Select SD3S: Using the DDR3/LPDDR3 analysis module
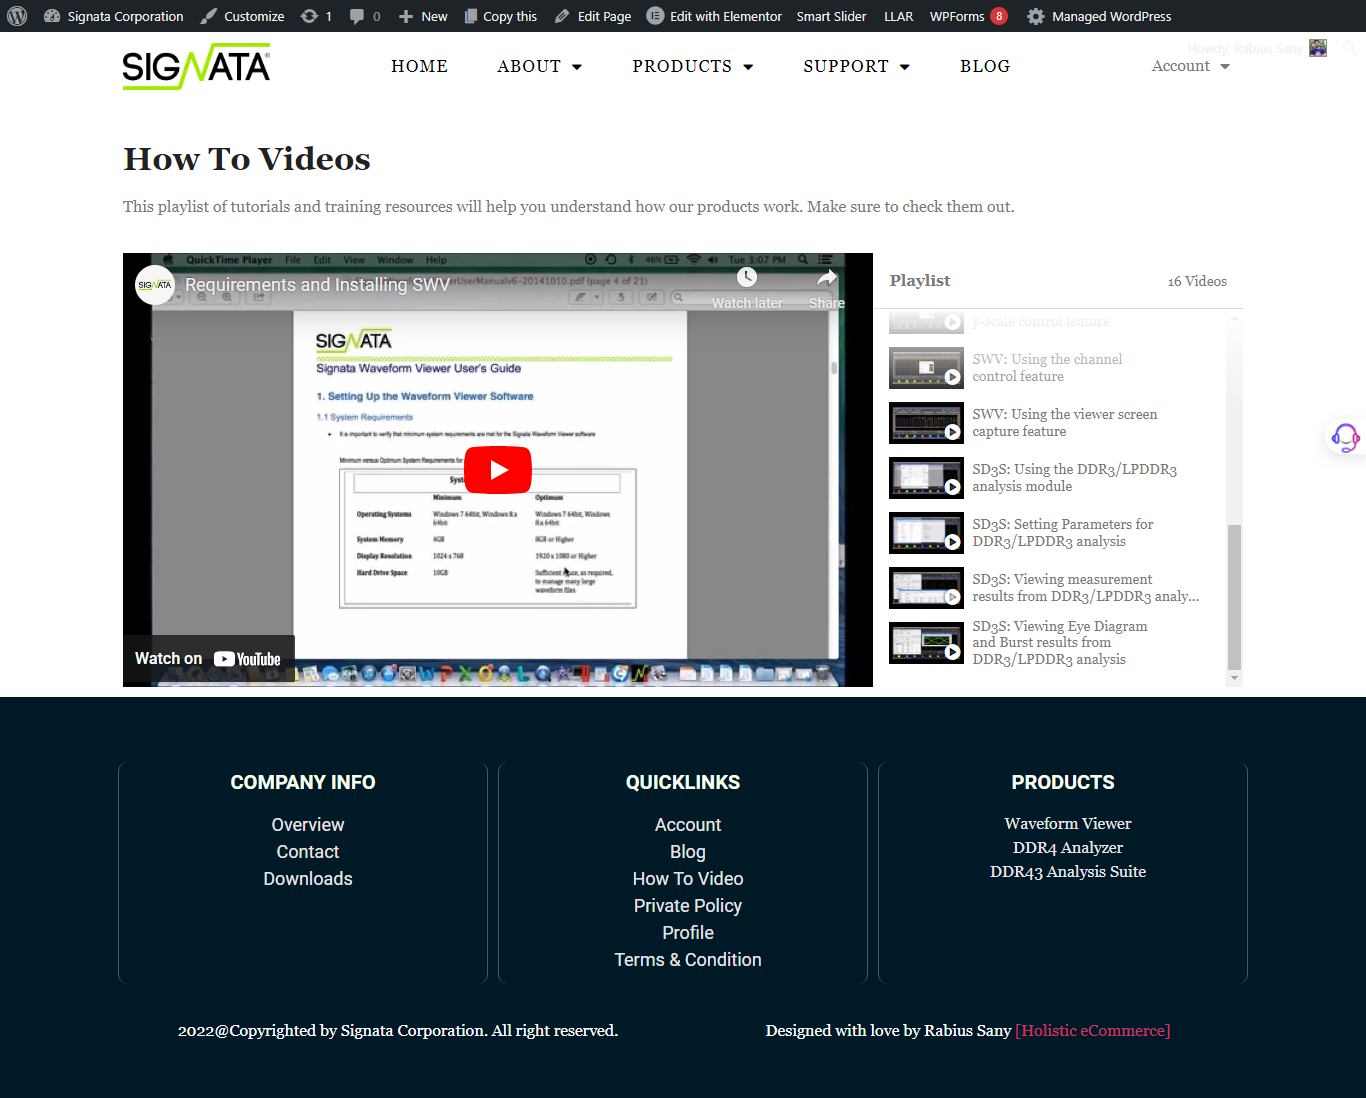This screenshot has height=1098, width=1366. click(1074, 478)
